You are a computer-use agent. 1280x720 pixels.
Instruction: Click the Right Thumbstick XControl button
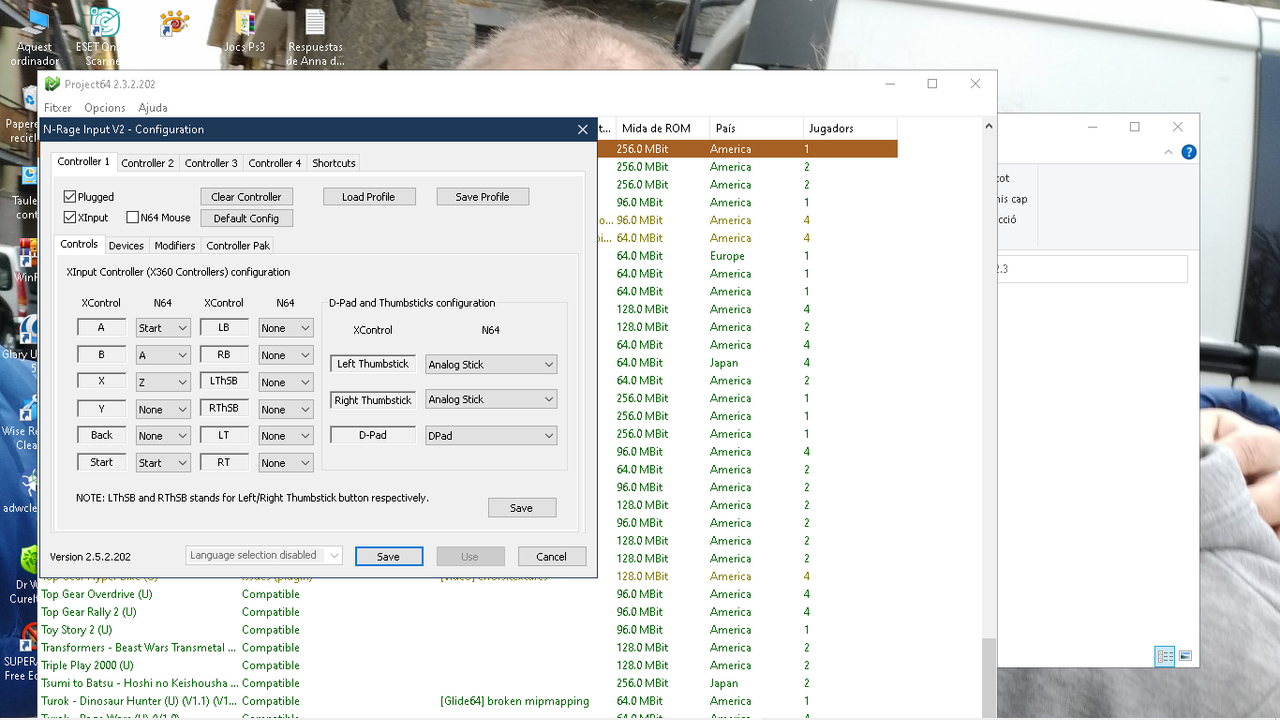(x=373, y=400)
